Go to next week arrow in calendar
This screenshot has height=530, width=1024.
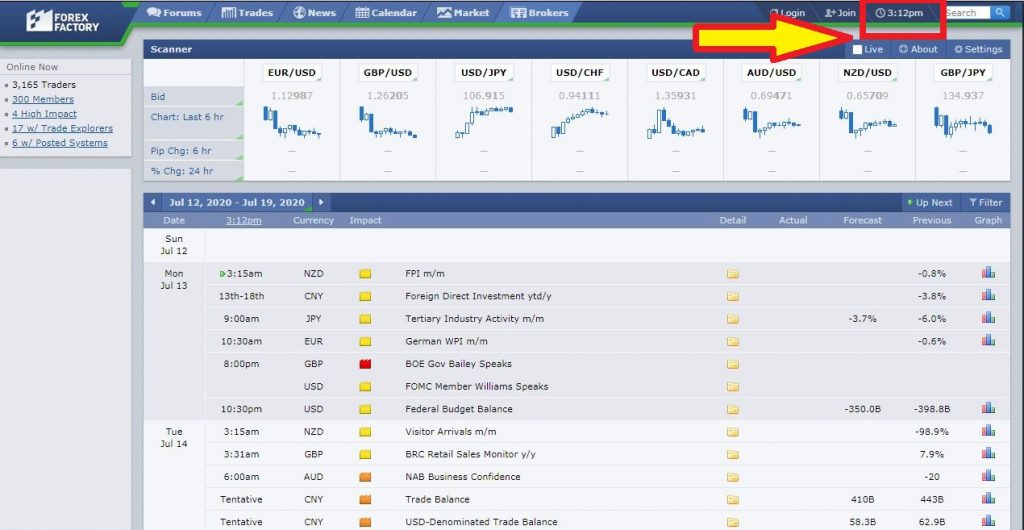click(x=321, y=202)
